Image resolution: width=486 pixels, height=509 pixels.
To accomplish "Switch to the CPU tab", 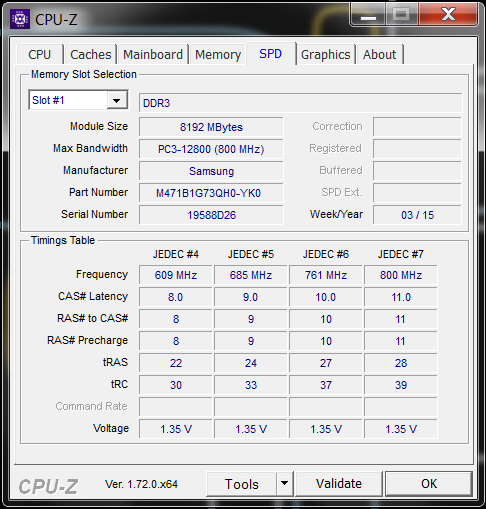I will tap(40, 54).
